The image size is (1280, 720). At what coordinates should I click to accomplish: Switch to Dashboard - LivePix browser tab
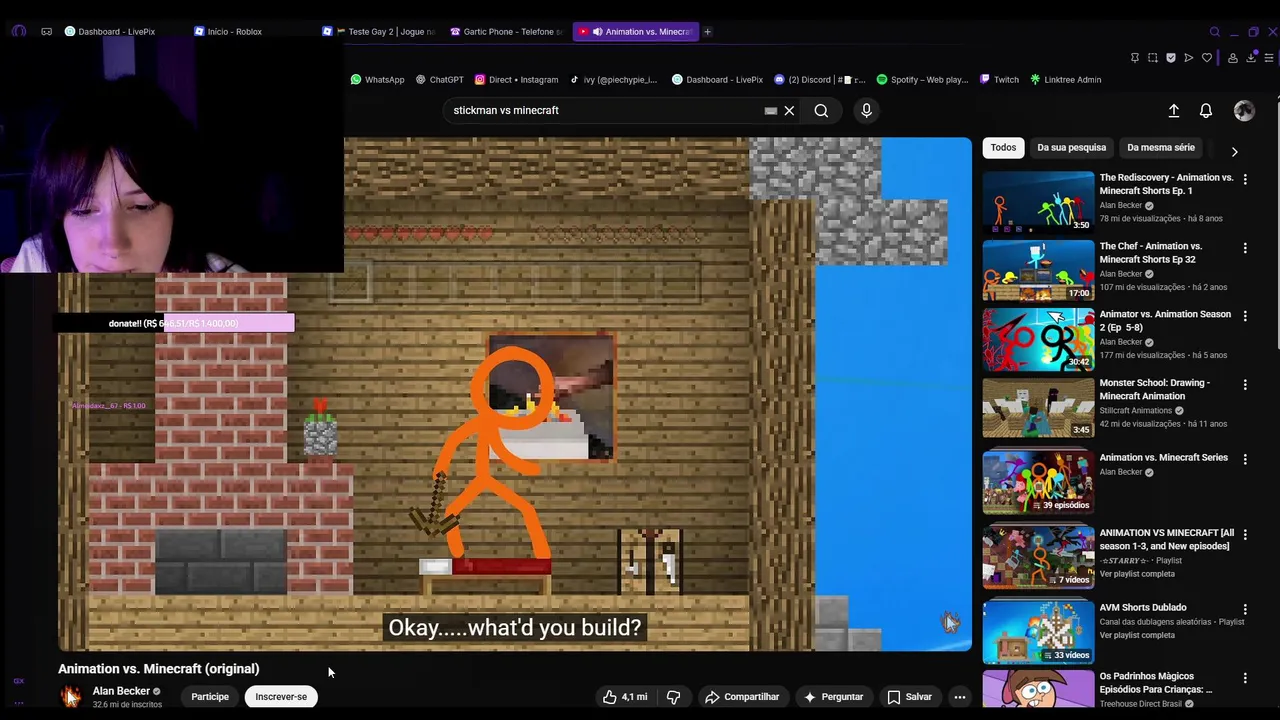[117, 32]
